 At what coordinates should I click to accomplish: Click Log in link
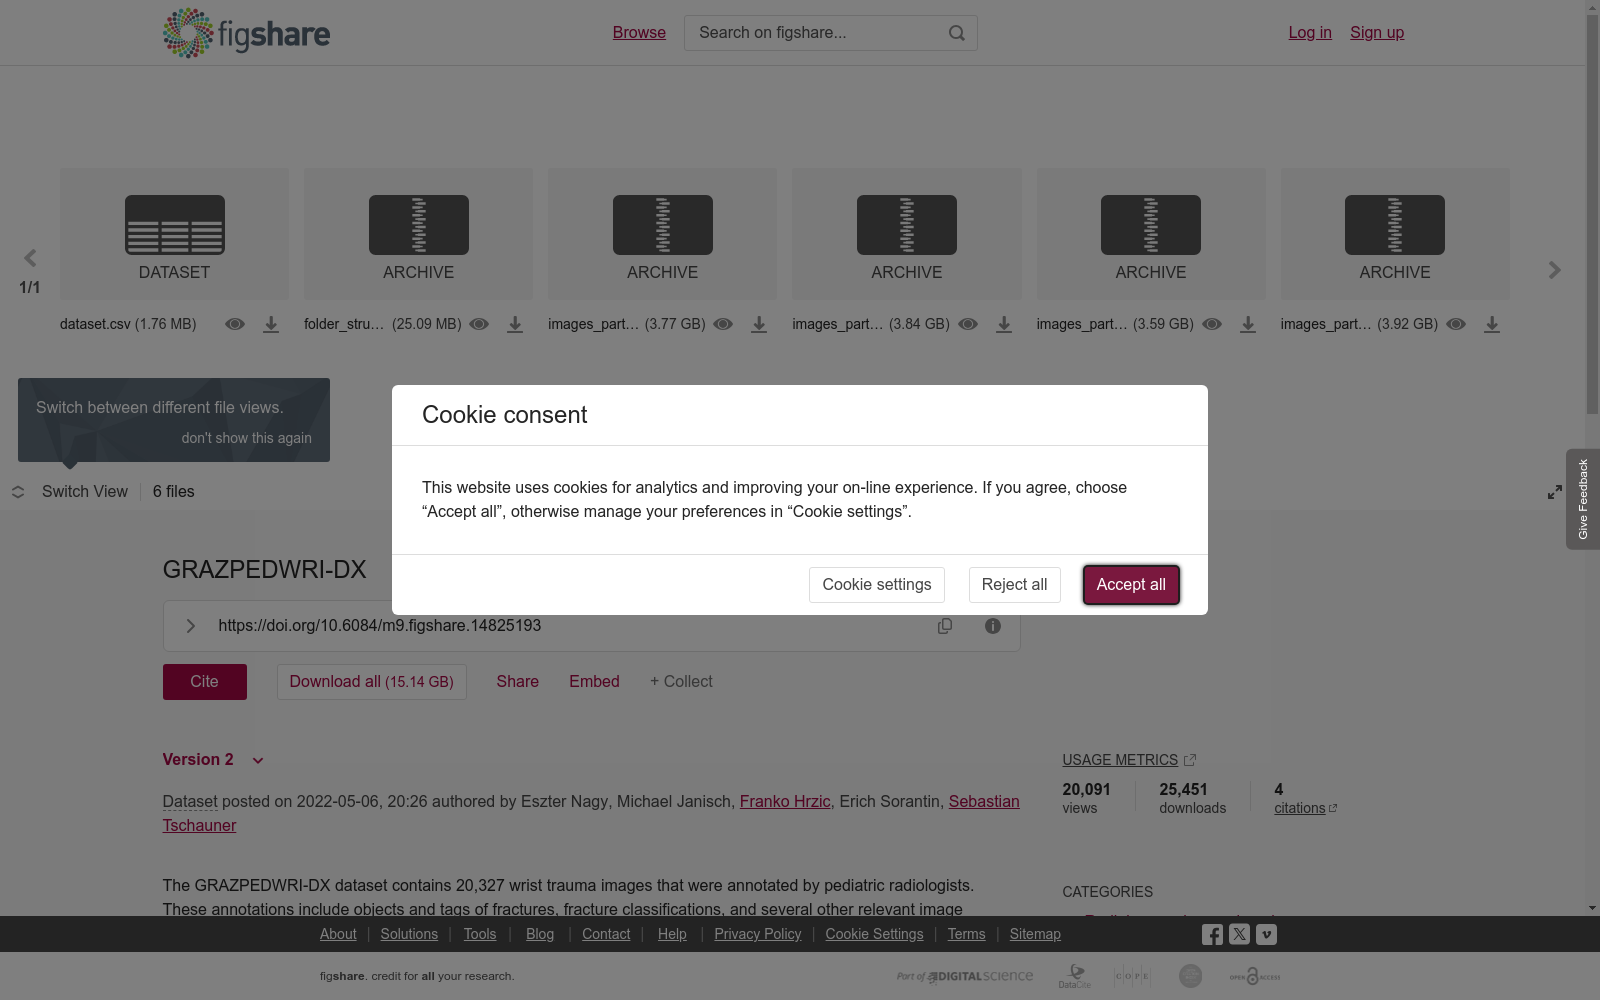click(x=1310, y=33)
